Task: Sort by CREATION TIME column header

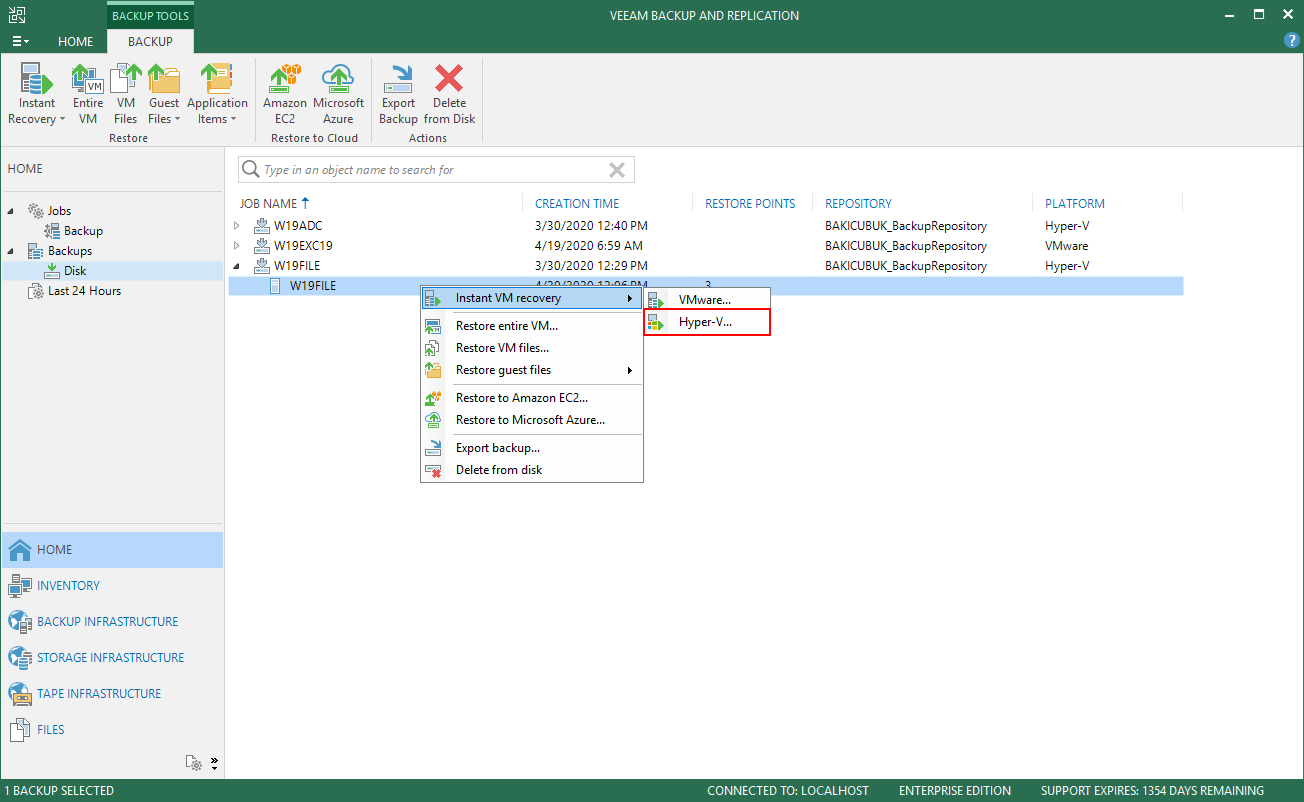Action: 577,203
